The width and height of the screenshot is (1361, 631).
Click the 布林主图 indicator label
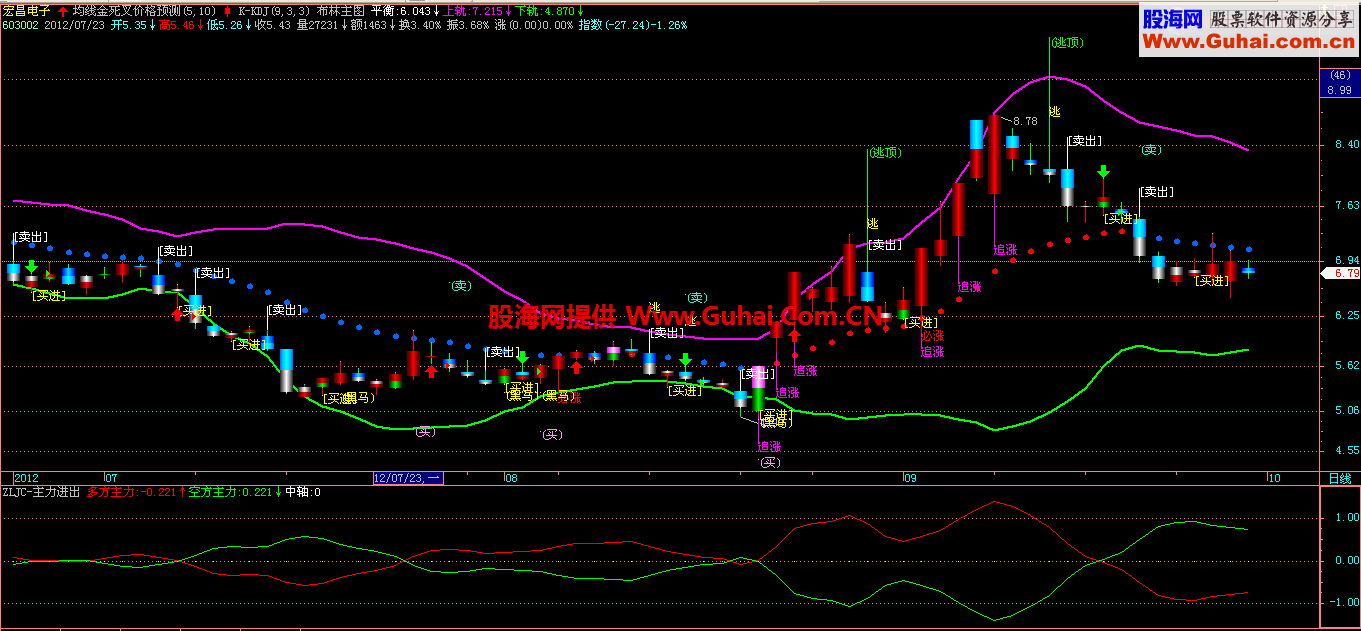(x=340, y=10)
